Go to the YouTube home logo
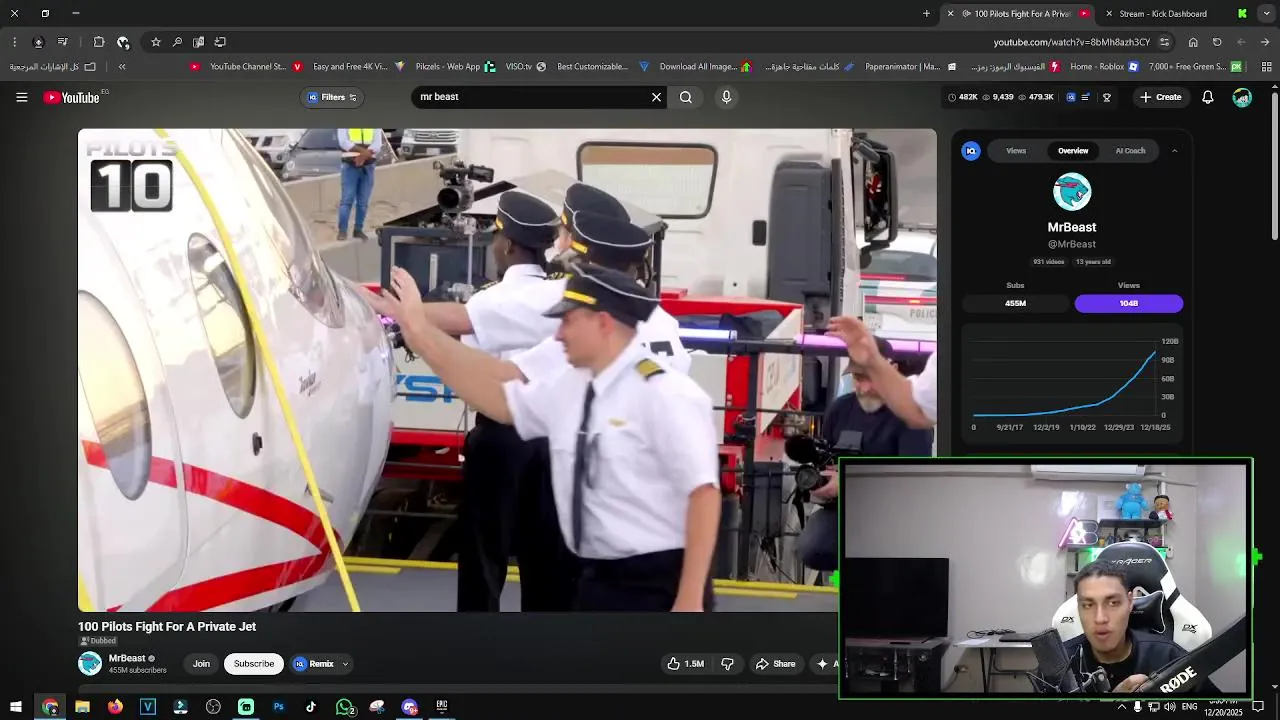 click(72, 97)
